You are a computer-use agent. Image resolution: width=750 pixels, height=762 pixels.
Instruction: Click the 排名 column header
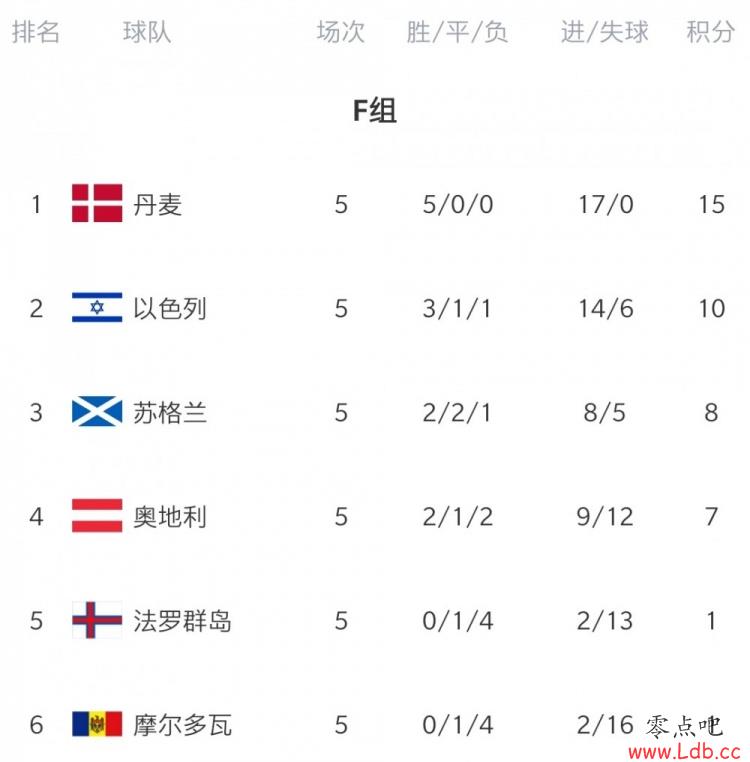point(35,32)
